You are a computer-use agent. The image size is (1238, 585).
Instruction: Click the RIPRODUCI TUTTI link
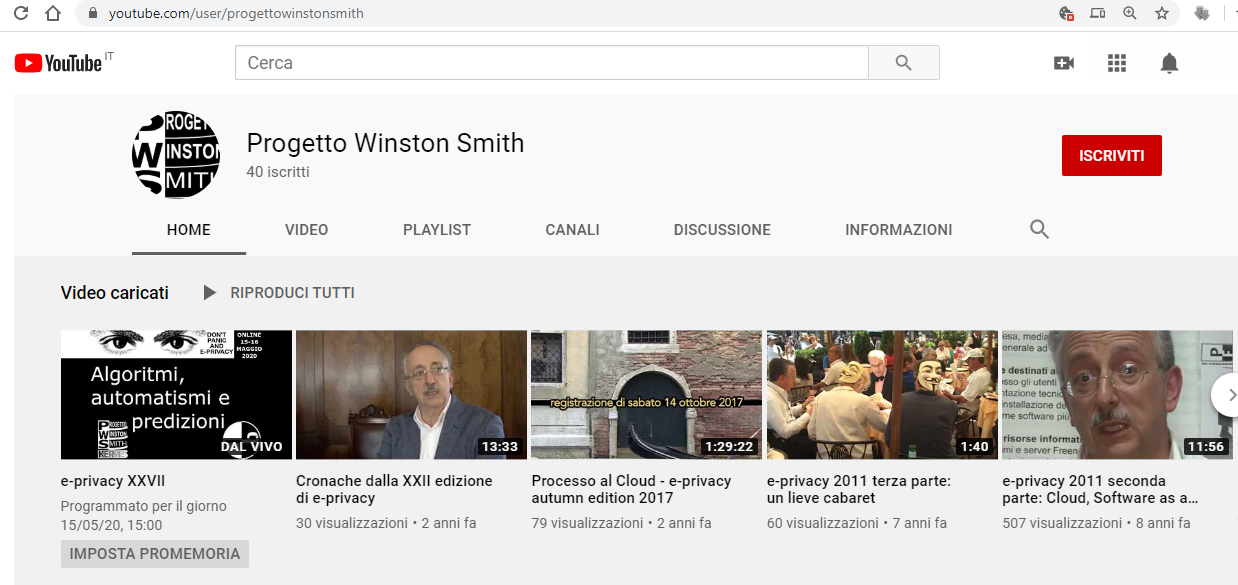(292, 293)
